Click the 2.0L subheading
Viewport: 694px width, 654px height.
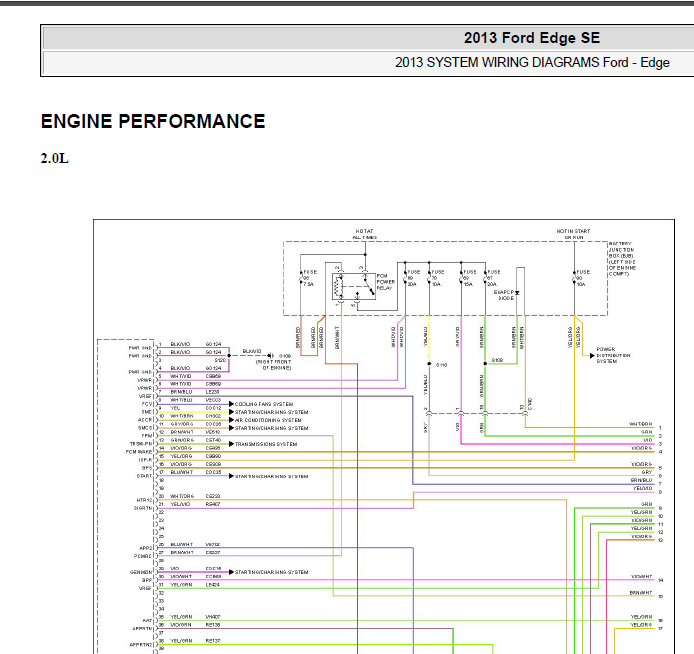(x=54, y=158)
